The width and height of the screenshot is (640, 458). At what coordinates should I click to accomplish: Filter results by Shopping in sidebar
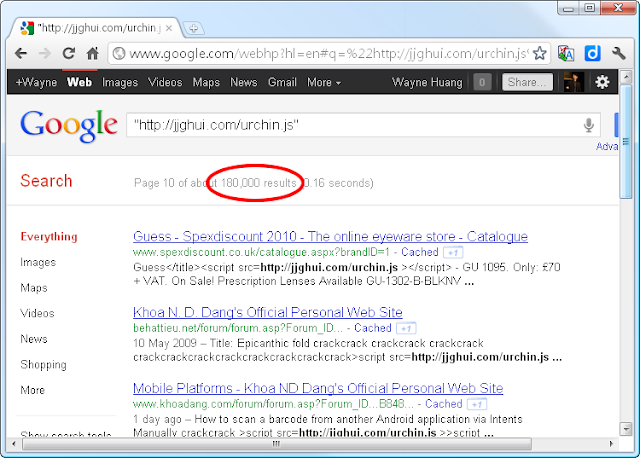click(x=43, y=365)
